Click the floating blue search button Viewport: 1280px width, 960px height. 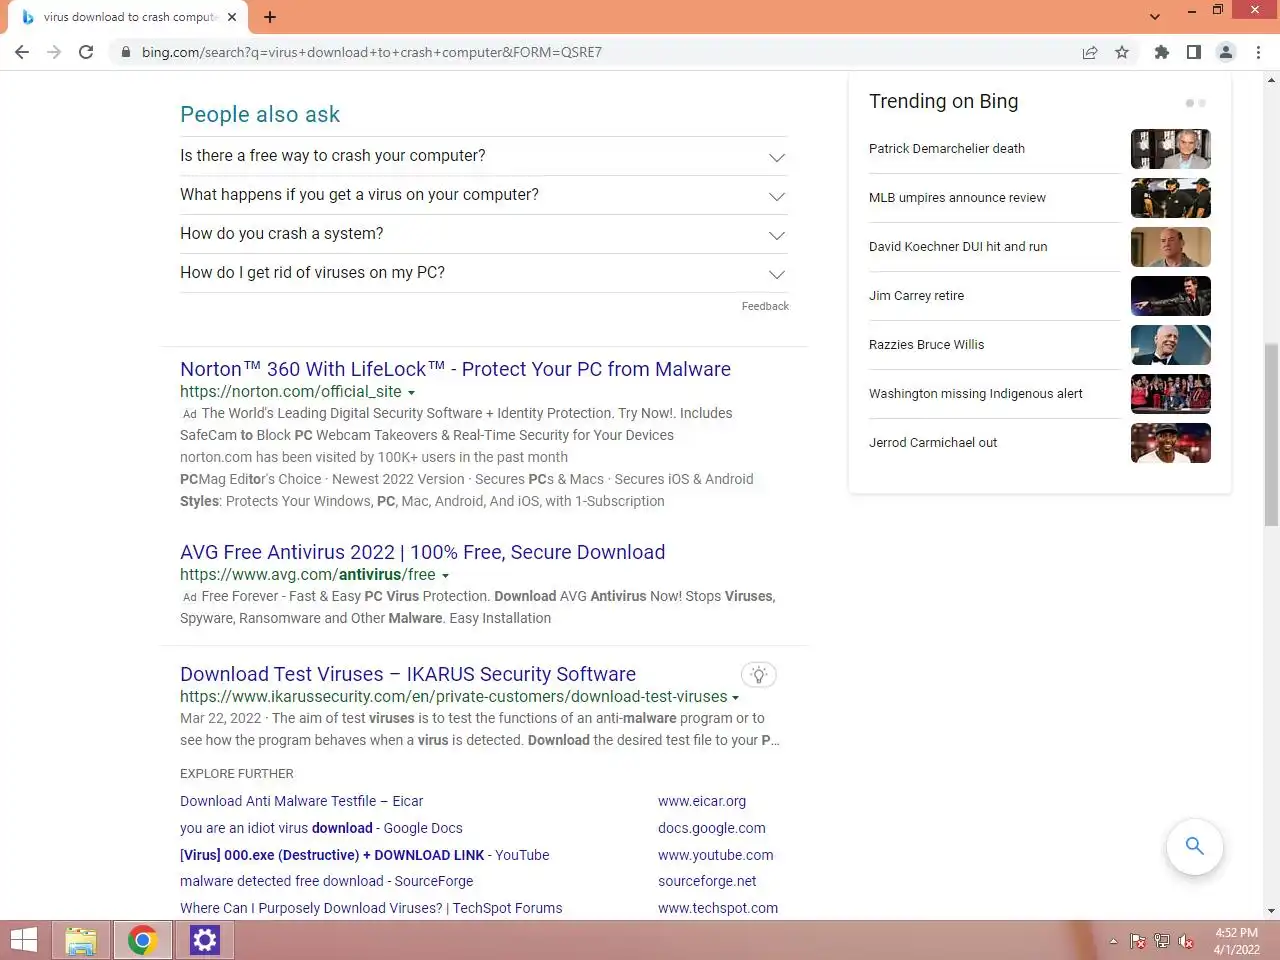[1194, 846]
